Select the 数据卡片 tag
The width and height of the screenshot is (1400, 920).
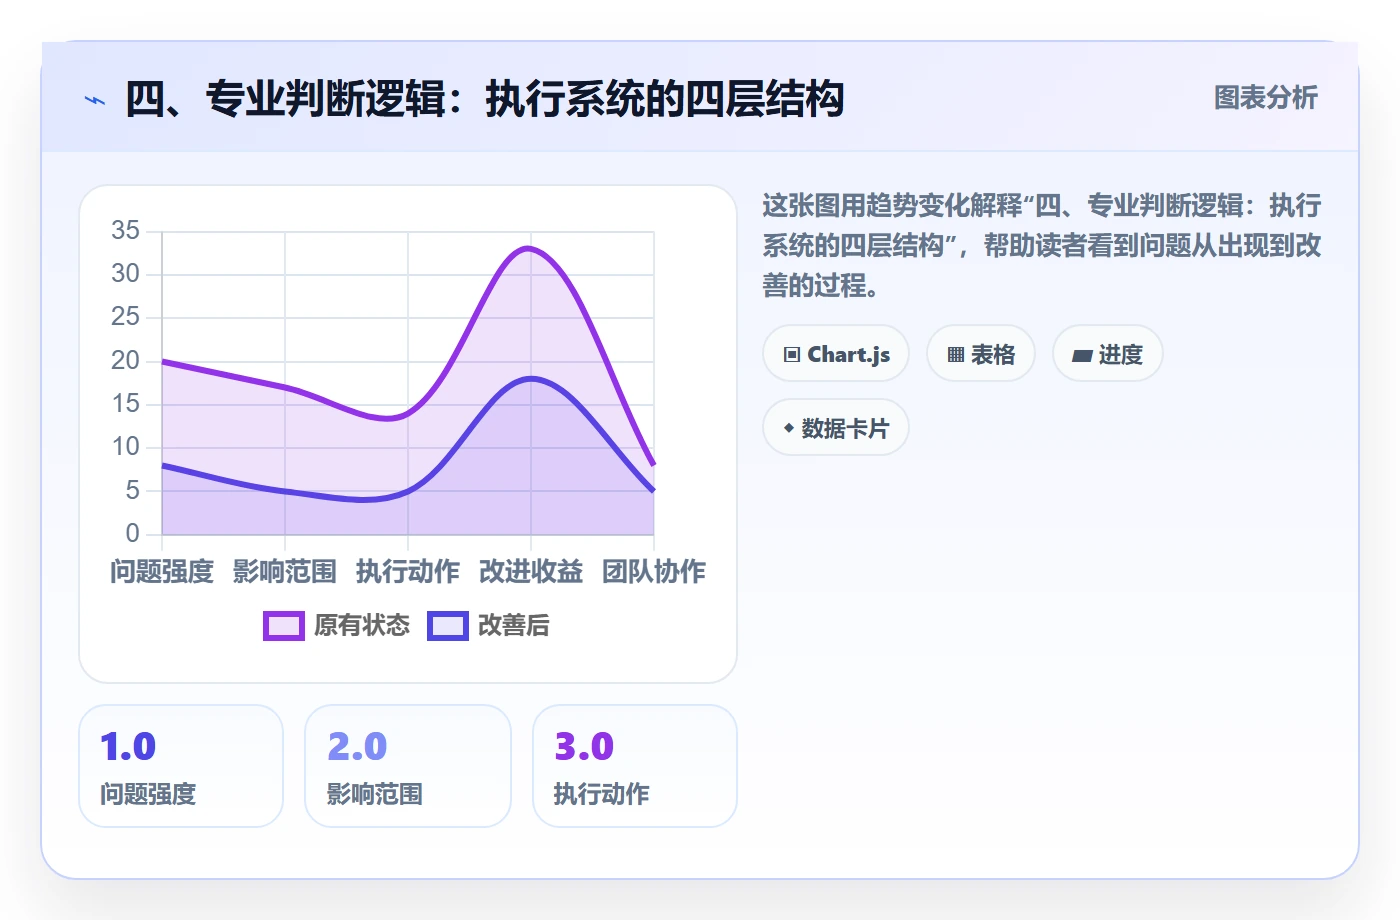(836, 428)
